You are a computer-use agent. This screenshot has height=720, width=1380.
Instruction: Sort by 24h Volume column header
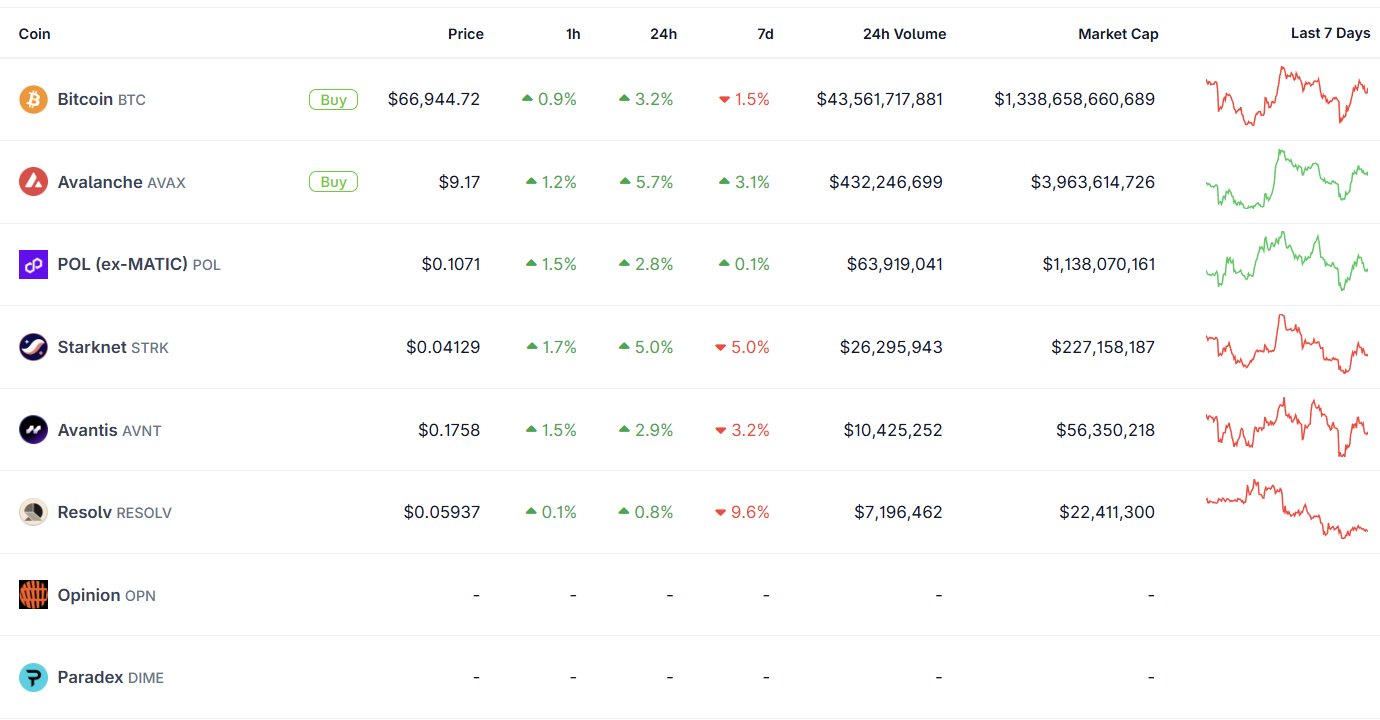coord(904,34)
